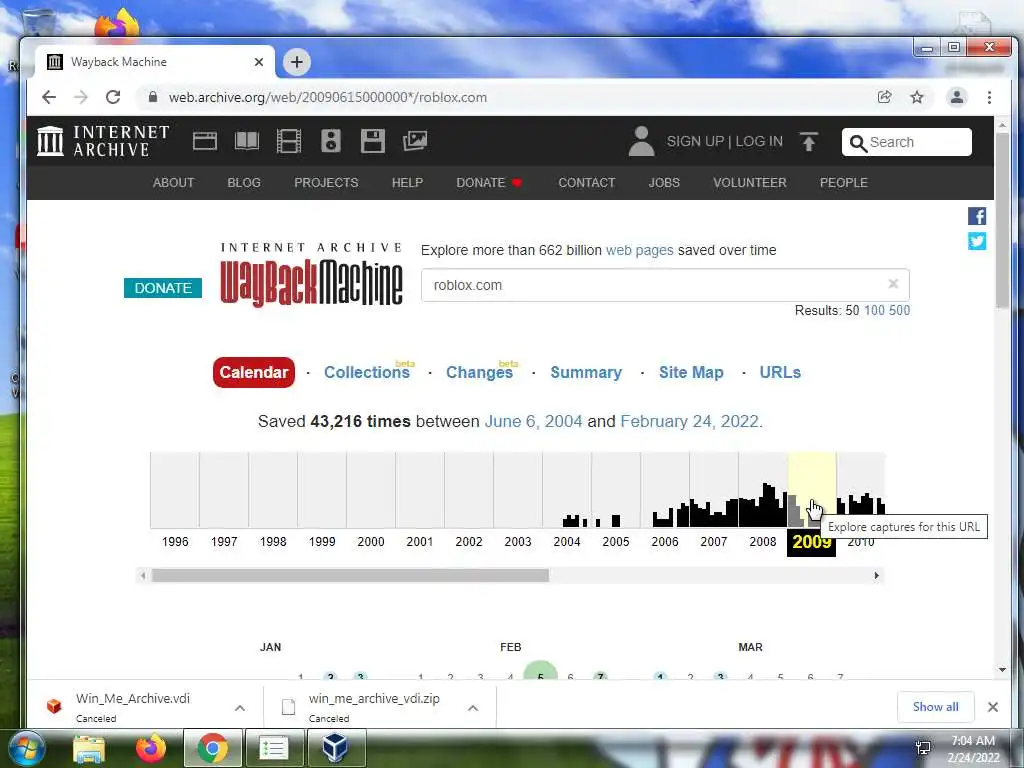Open File Explorer from taskbar
Viewport: 1024px width, 768px height.
89,749
